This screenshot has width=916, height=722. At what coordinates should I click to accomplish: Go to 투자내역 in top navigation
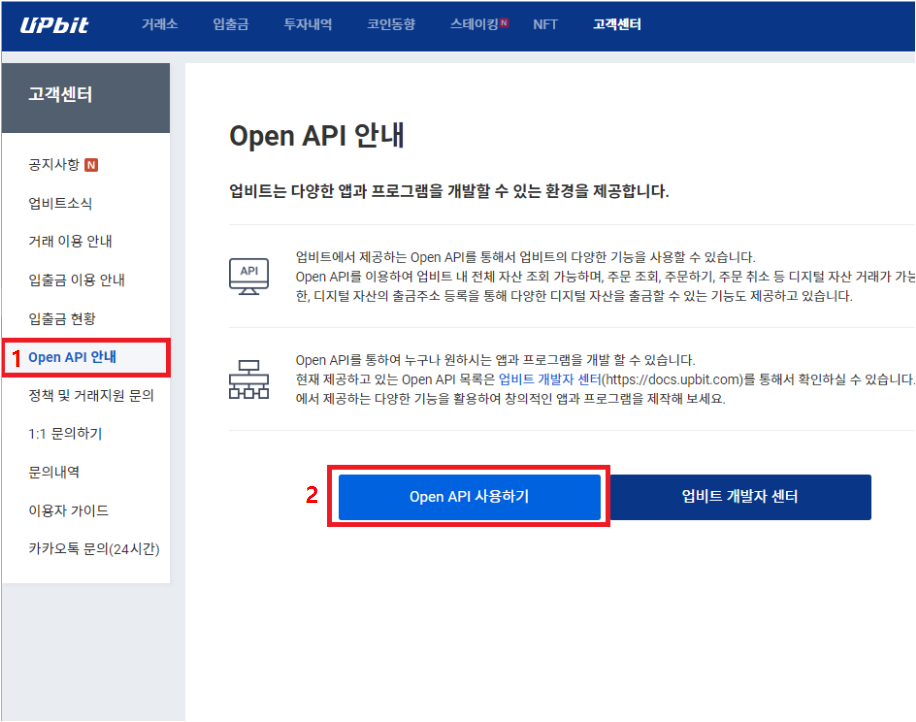(x=308, y=25)
